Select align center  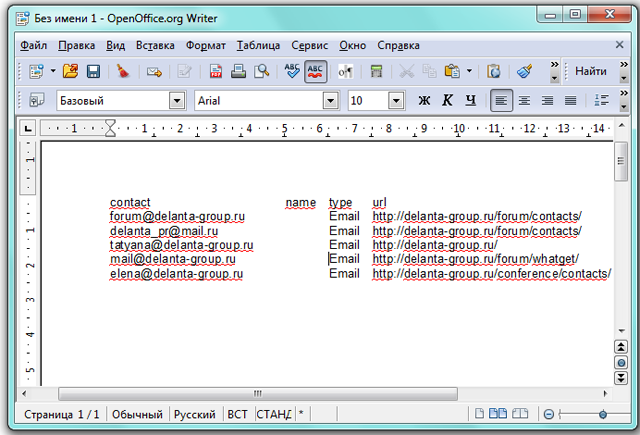[x=524, y=100]
